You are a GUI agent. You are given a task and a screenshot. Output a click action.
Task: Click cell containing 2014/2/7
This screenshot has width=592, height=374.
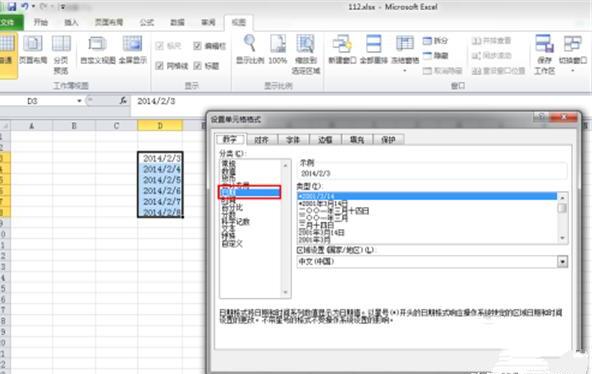click(x=160, y=202)
